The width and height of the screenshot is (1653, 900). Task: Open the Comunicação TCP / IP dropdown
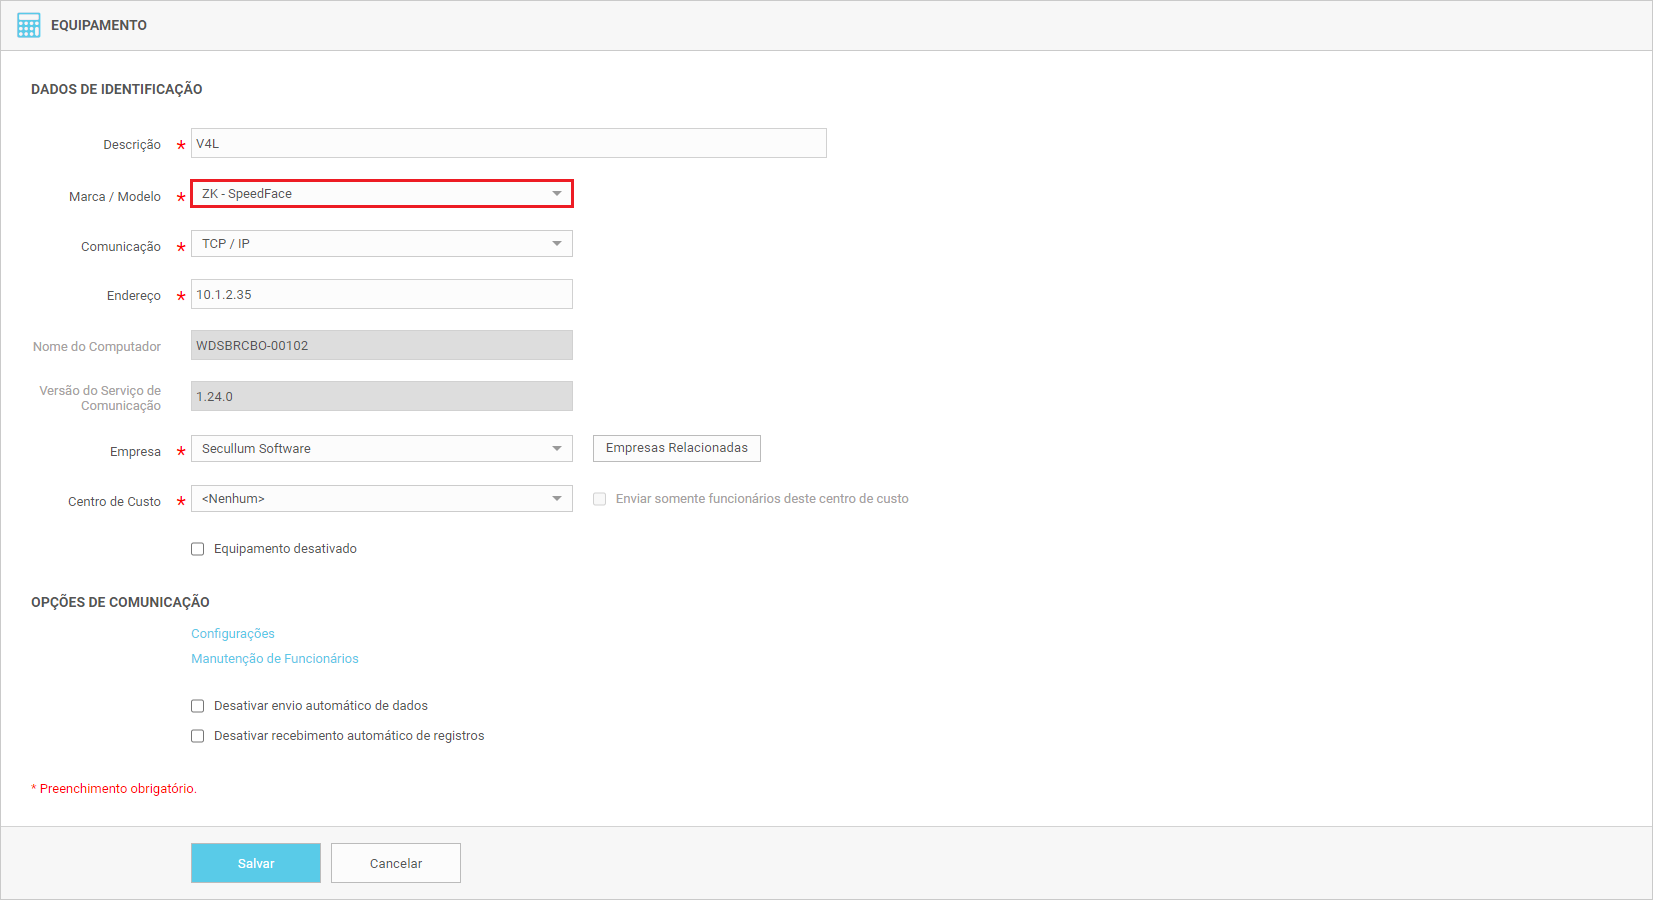382,243
